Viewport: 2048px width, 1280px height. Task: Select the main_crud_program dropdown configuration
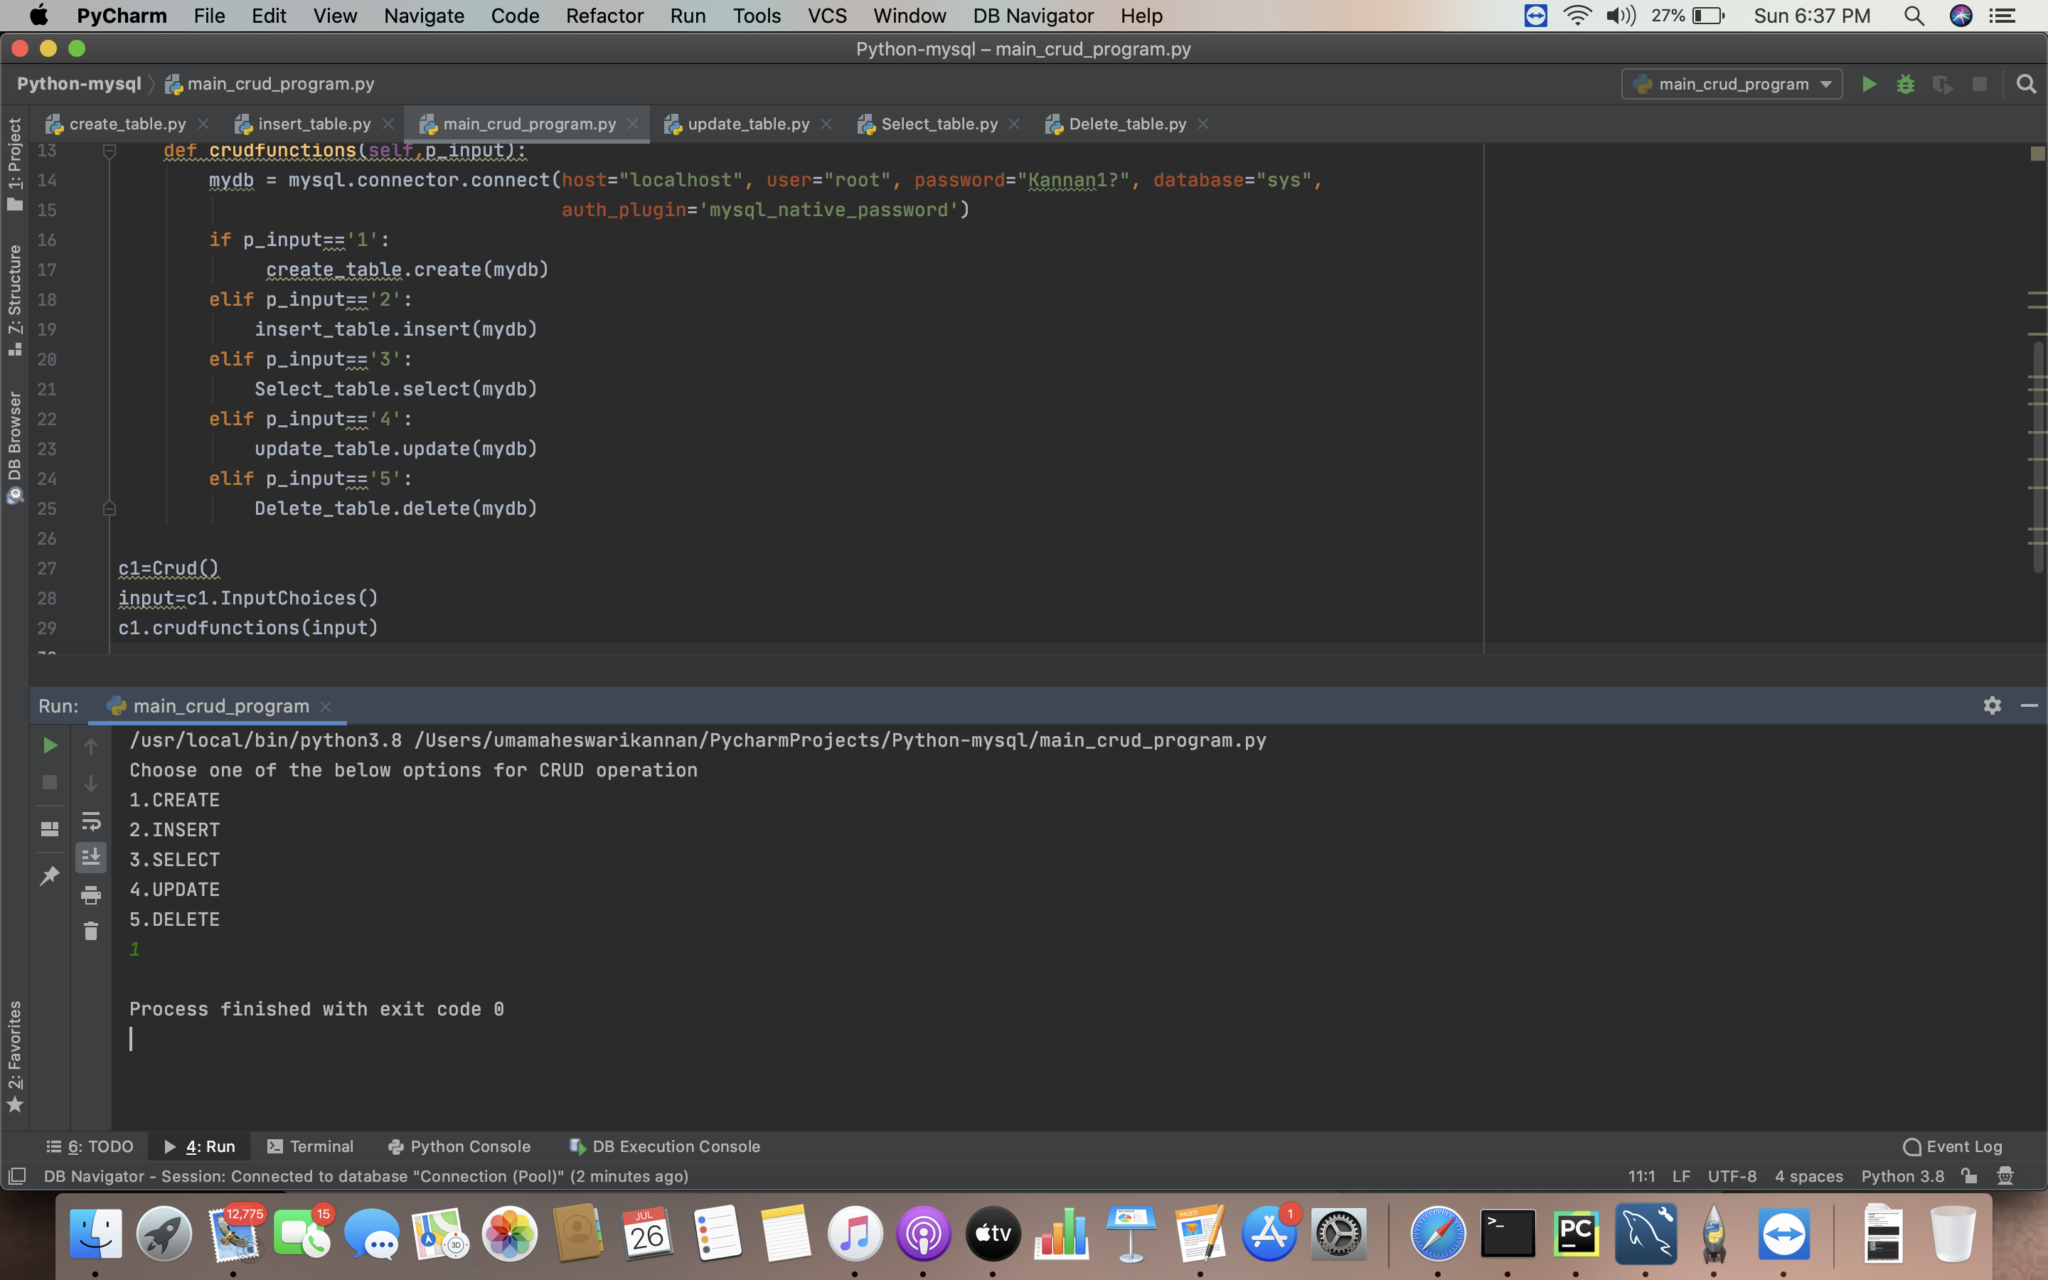[x=1732, y=84]
